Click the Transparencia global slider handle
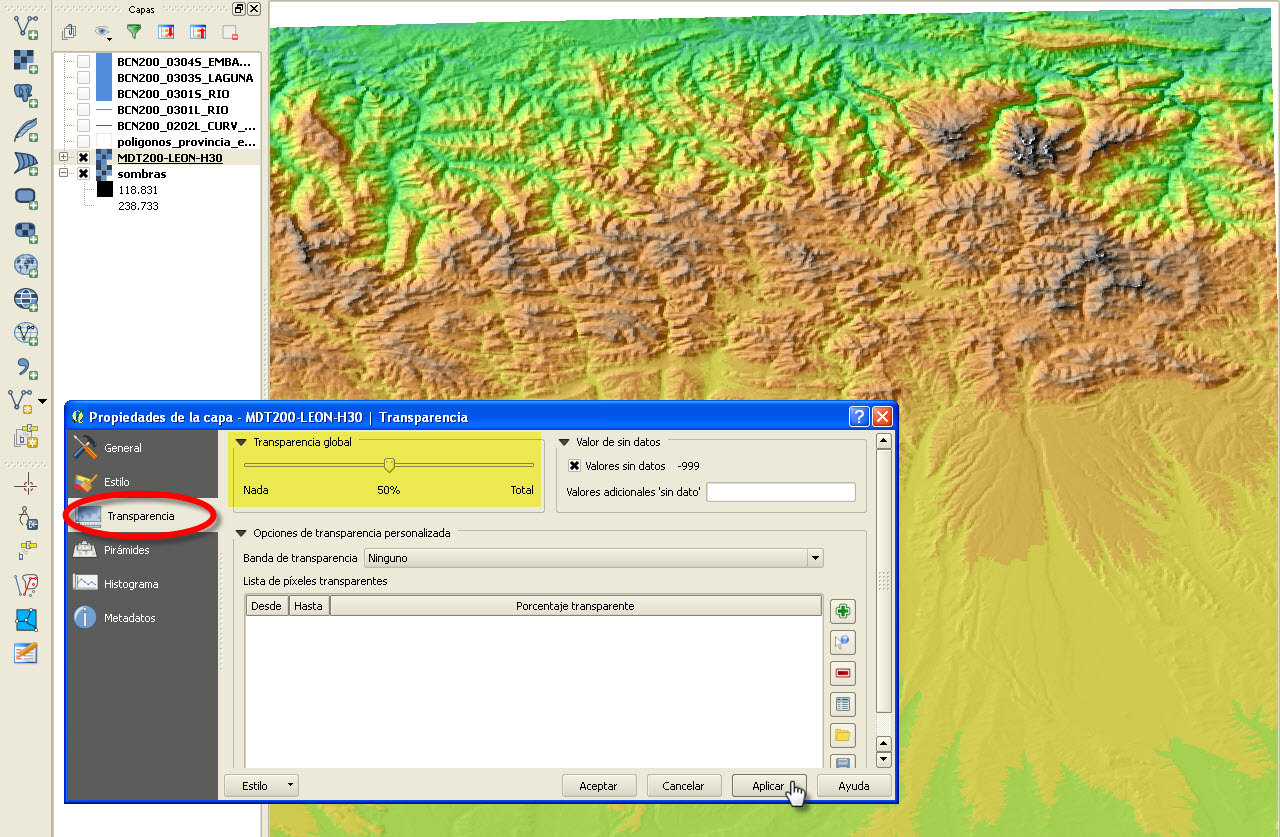Image resolution: width=1280 pixels, height=837 pixels. click(x=389, y=464)
